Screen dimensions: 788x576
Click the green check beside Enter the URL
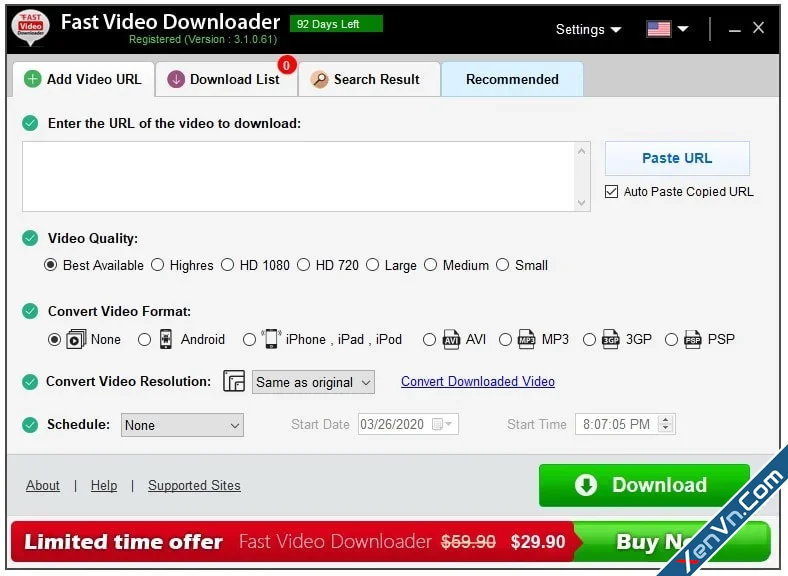click(x=30, y=123)
